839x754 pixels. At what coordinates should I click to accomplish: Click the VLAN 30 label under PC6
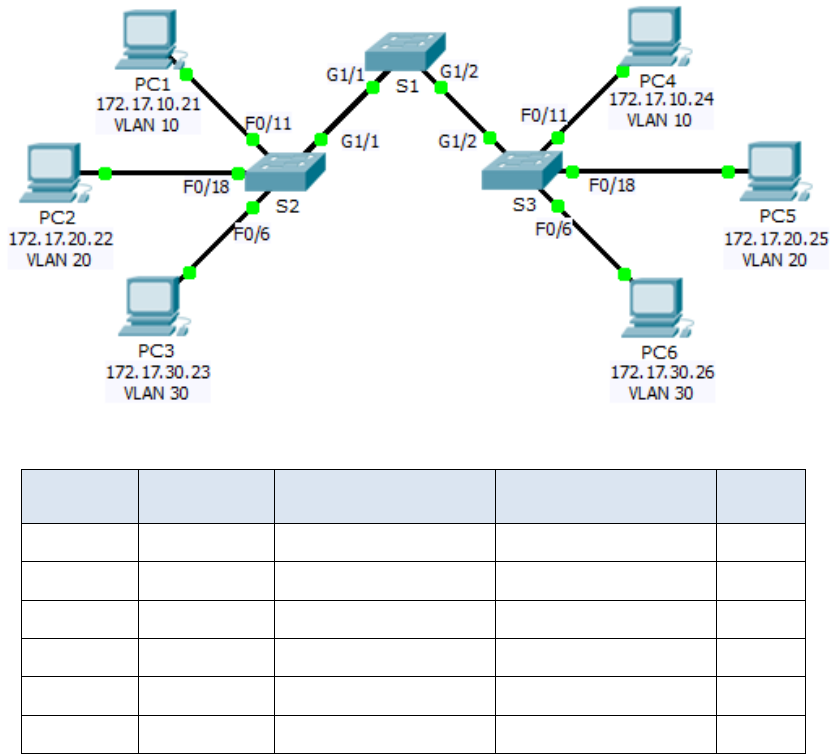point(661,391)
